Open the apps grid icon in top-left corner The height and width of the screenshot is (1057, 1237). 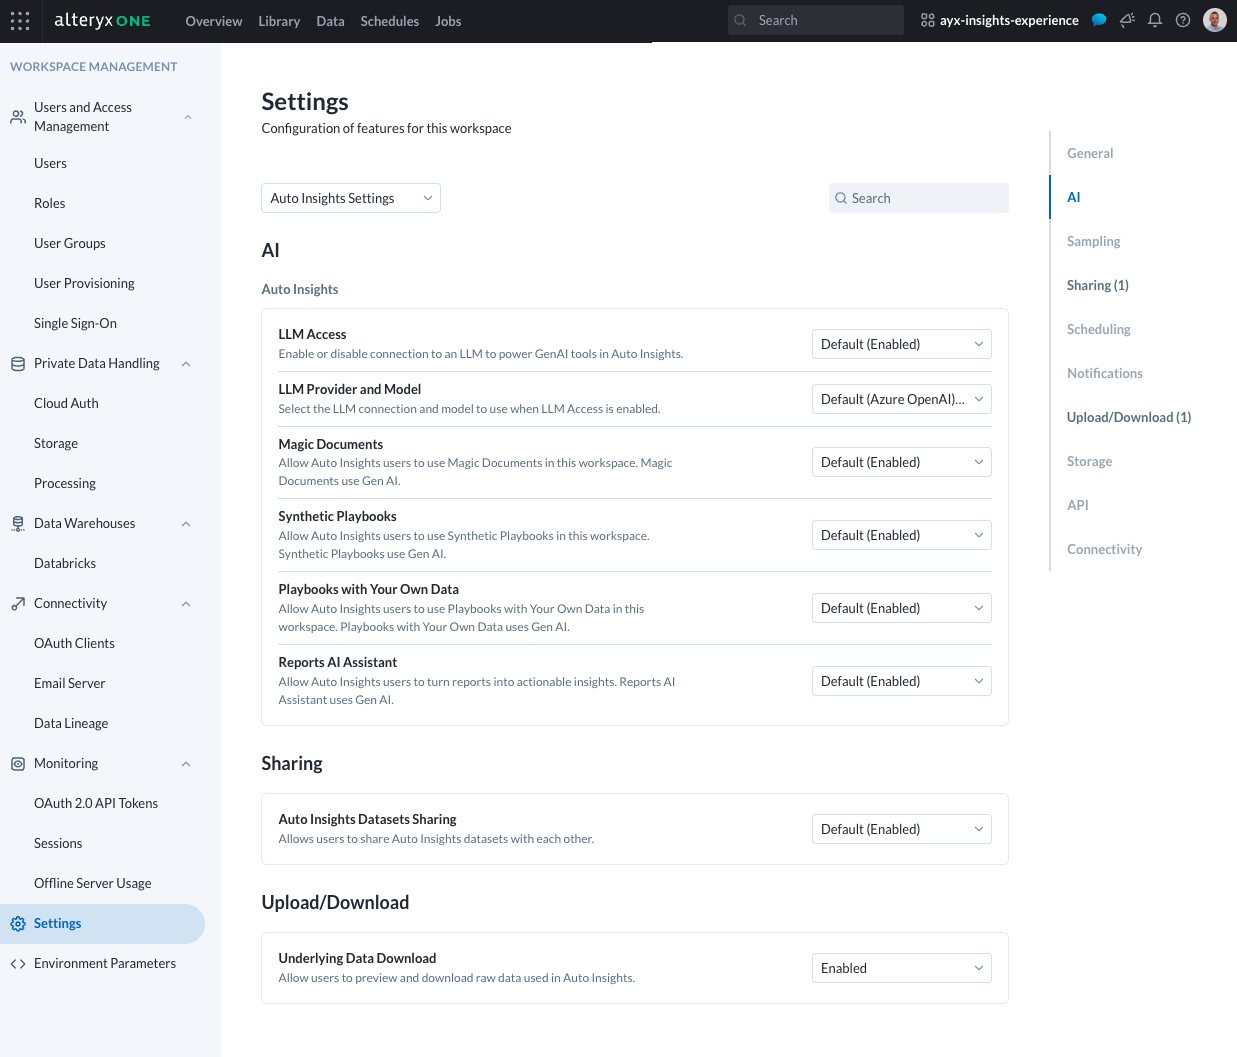coord(20,20)
